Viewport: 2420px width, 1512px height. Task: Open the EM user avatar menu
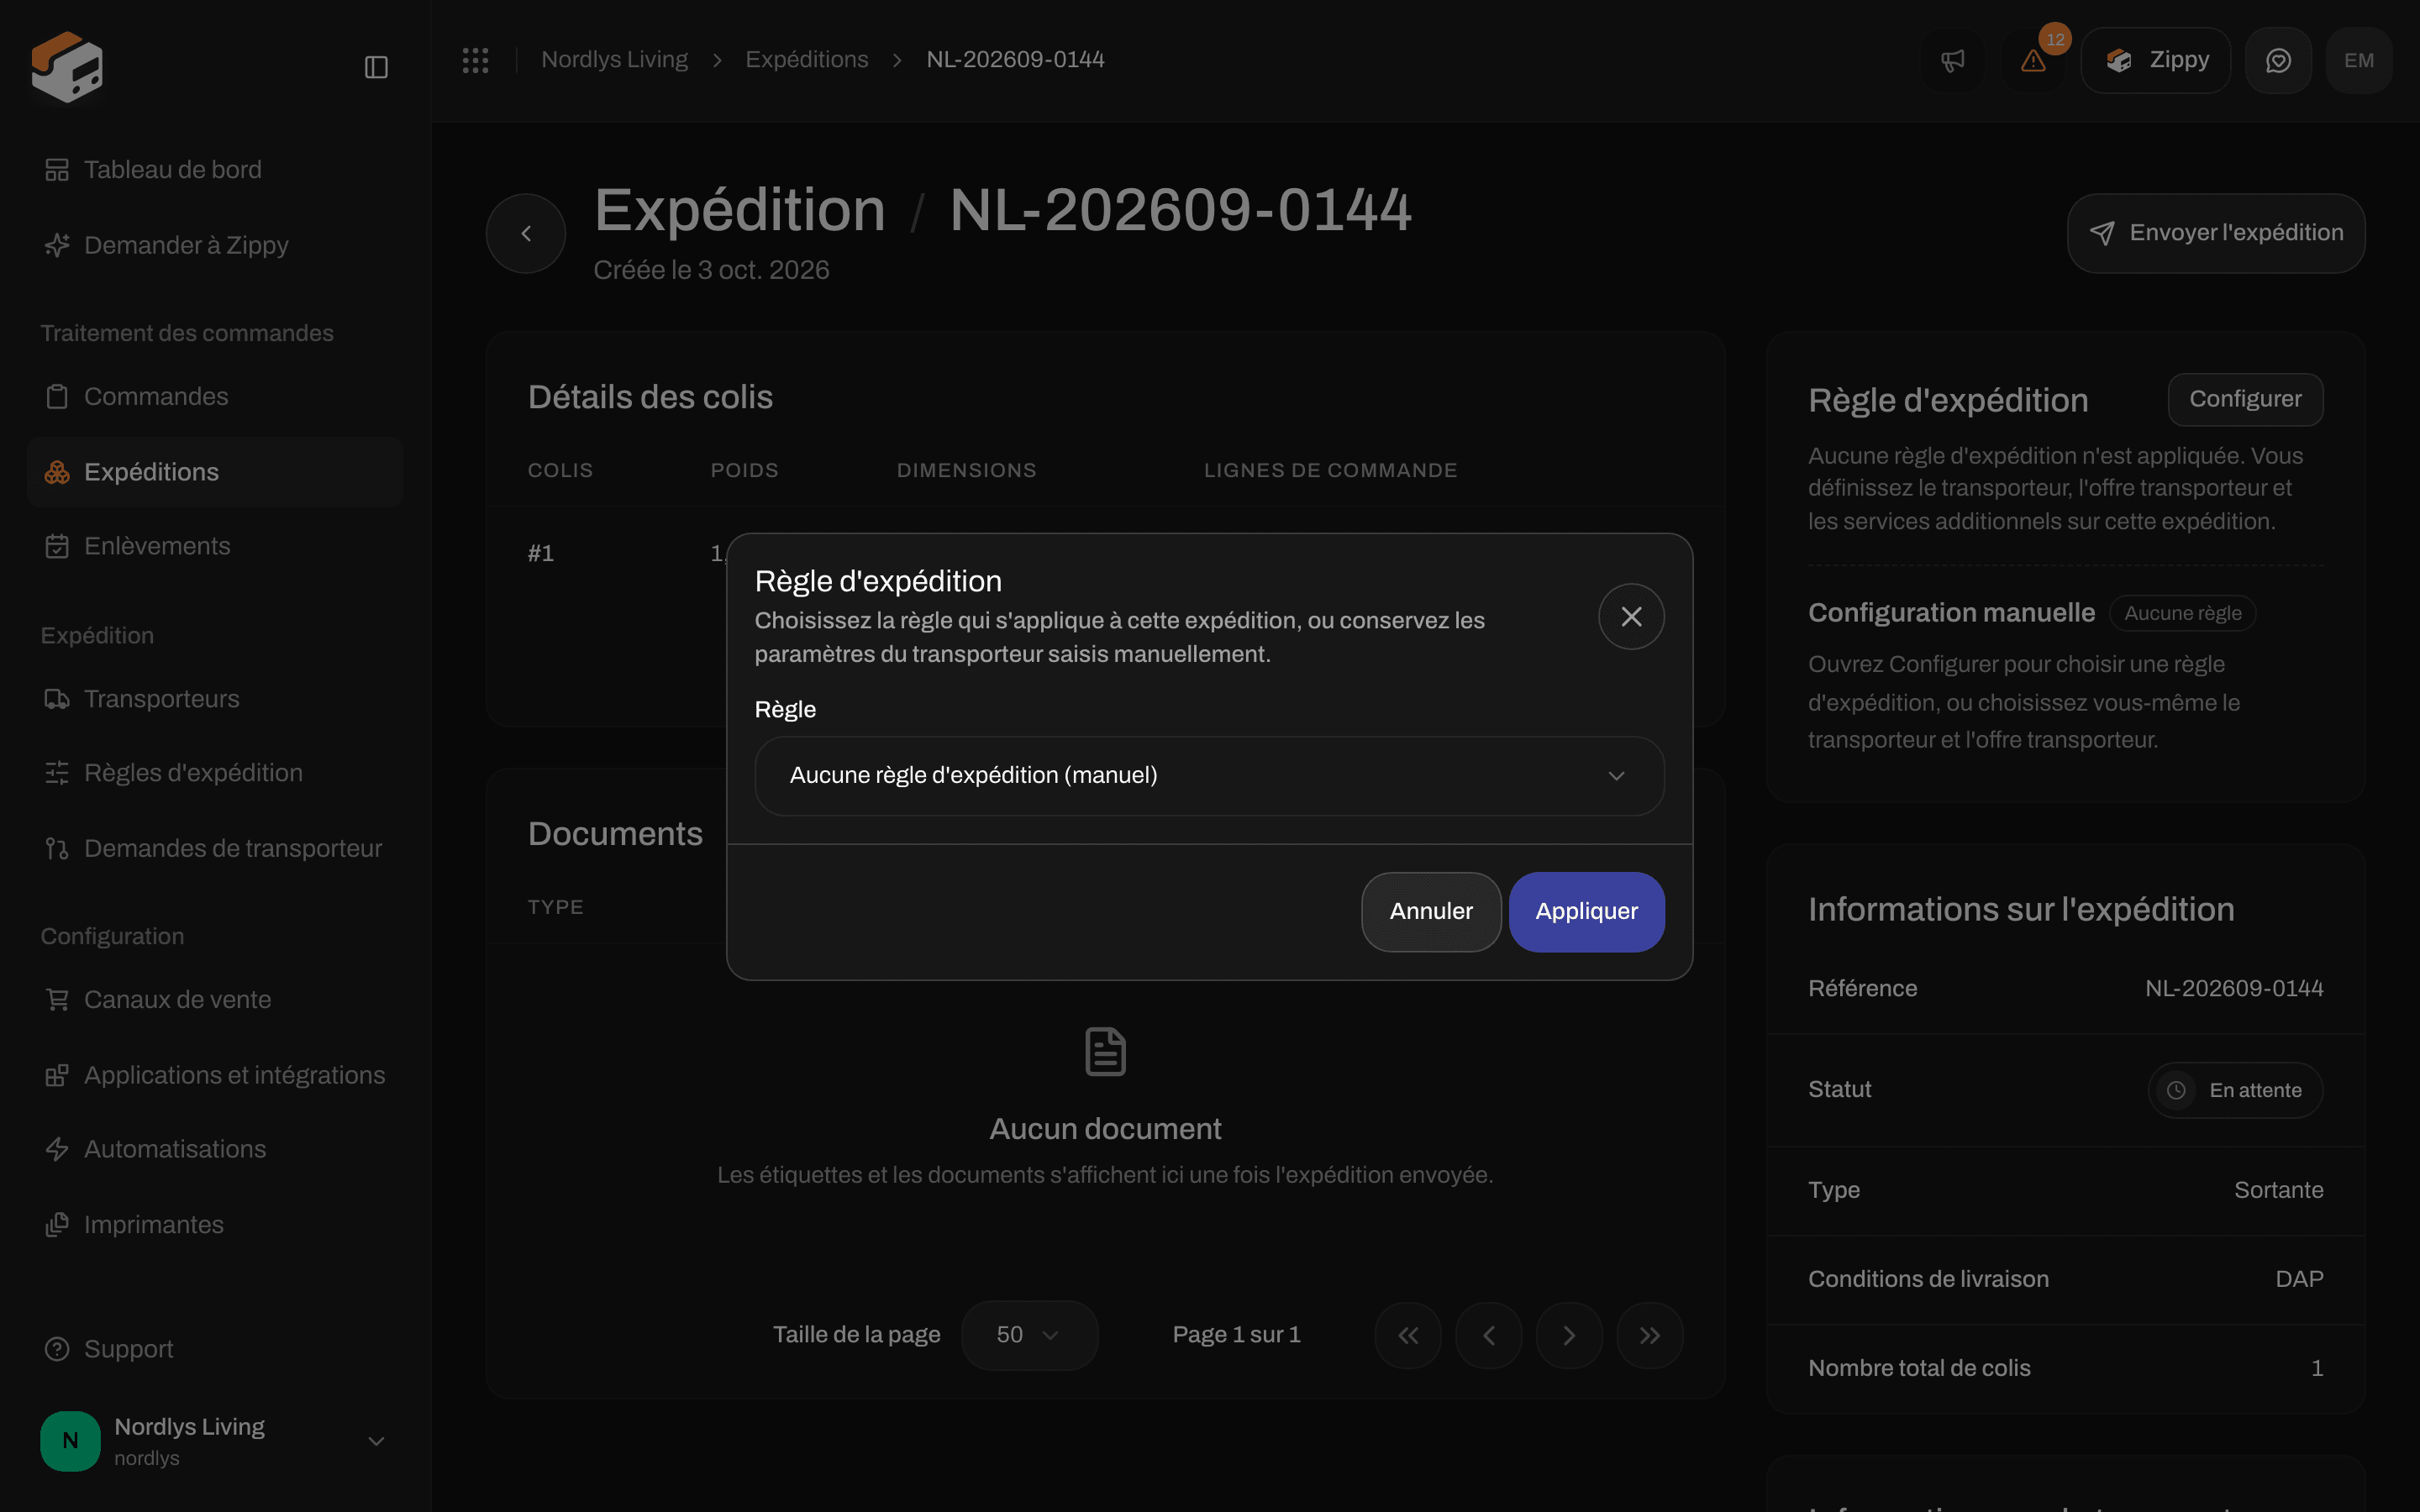pos(2359,61)
